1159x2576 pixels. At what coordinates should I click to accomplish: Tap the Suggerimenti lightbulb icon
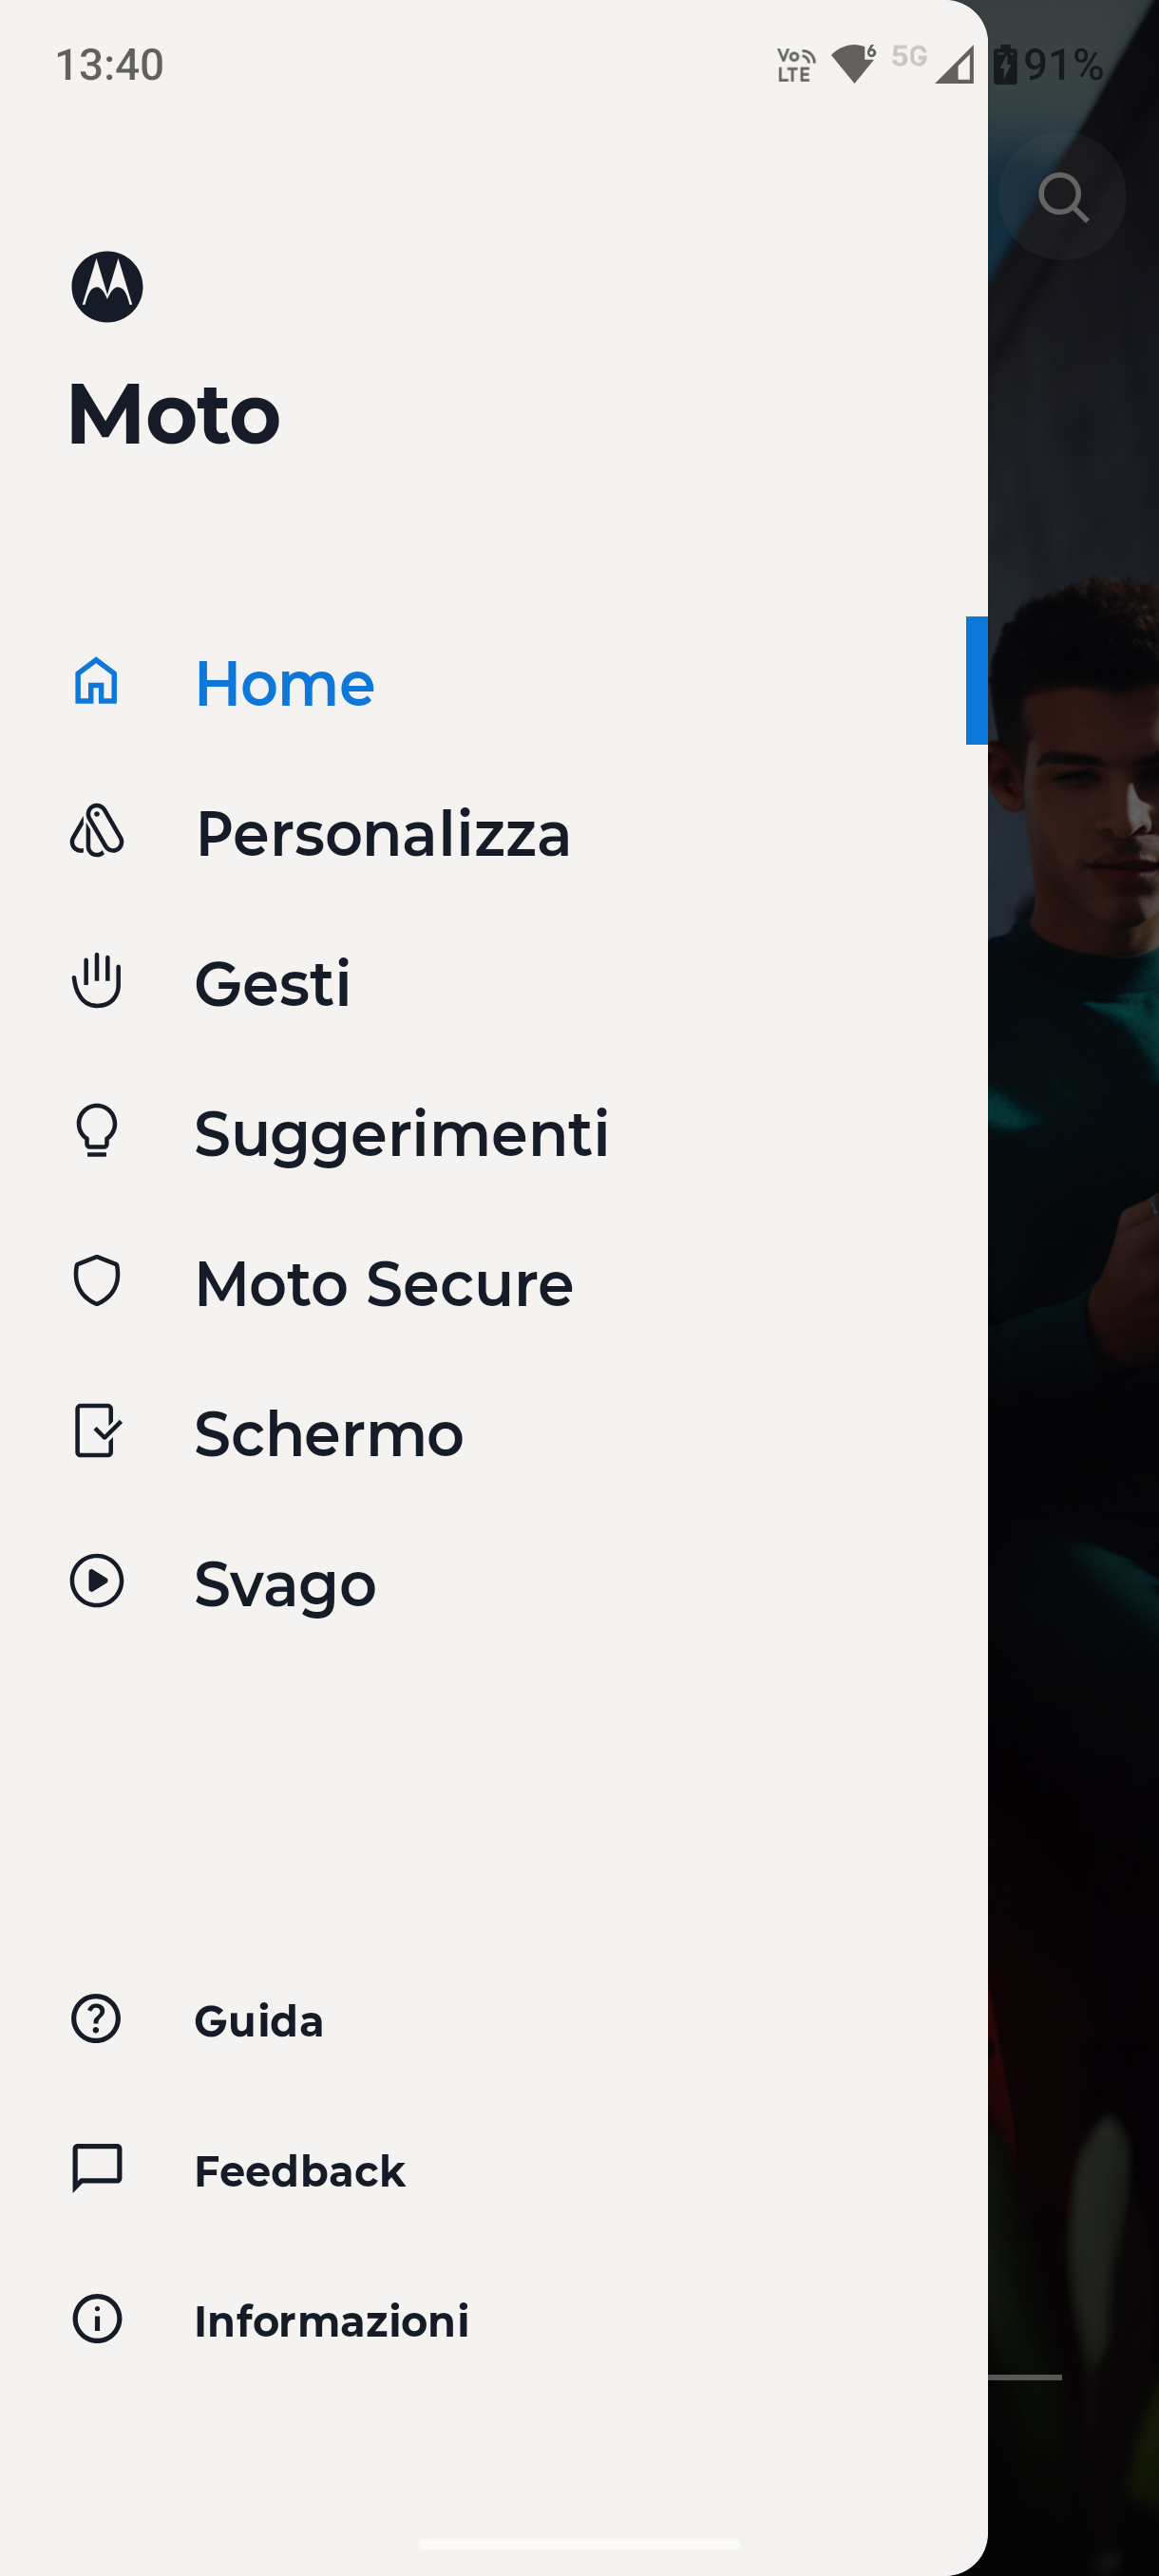click(x=97, y=1131)
